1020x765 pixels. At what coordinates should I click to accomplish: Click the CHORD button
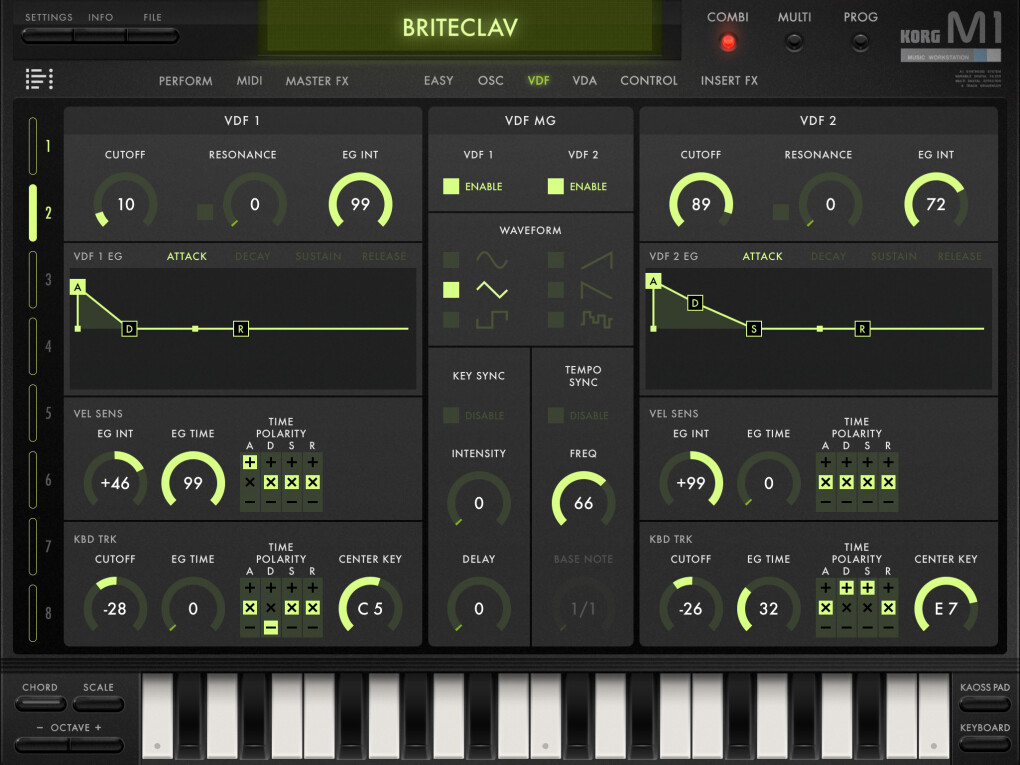click(40, 703)
